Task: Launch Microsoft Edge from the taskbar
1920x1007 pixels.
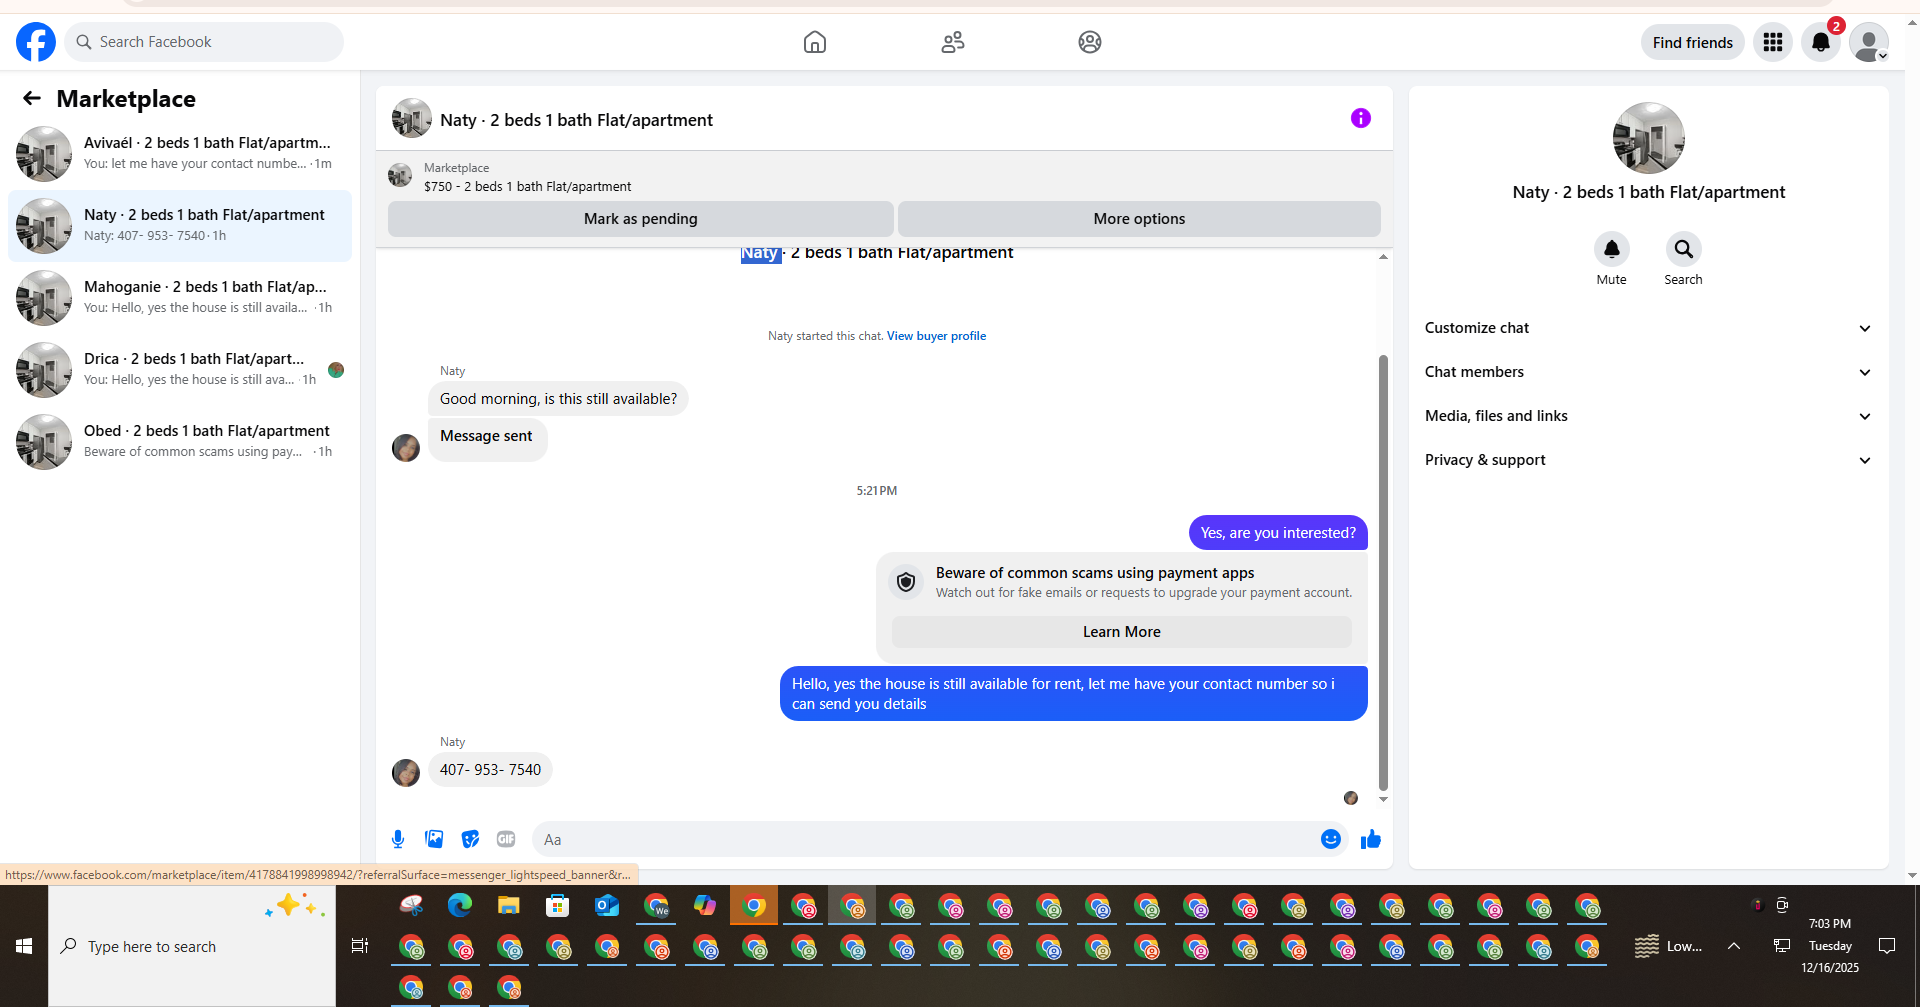Action: pyautogui.click(x=460, y=906)
